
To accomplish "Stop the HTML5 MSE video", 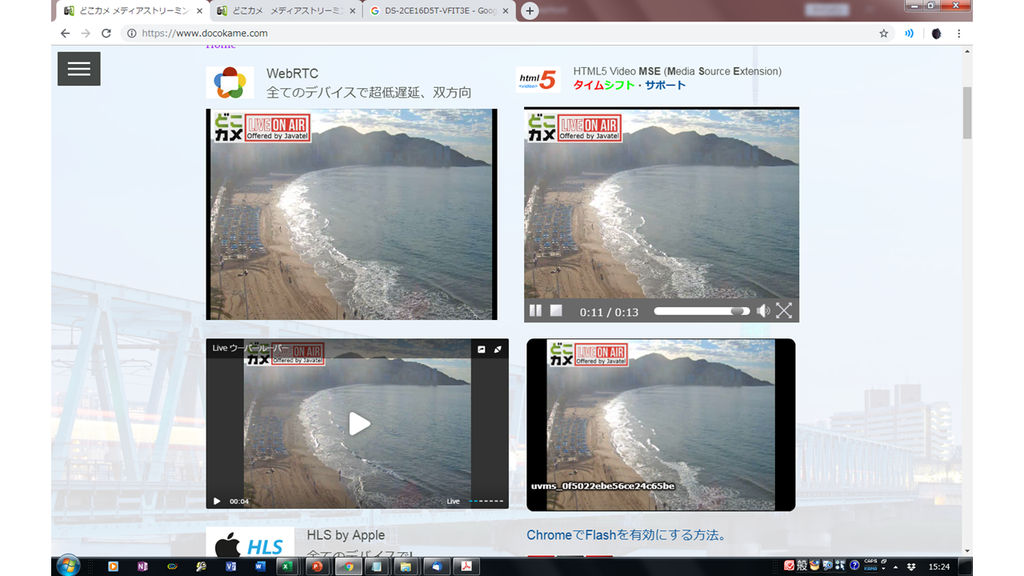I will coord(556,311).
